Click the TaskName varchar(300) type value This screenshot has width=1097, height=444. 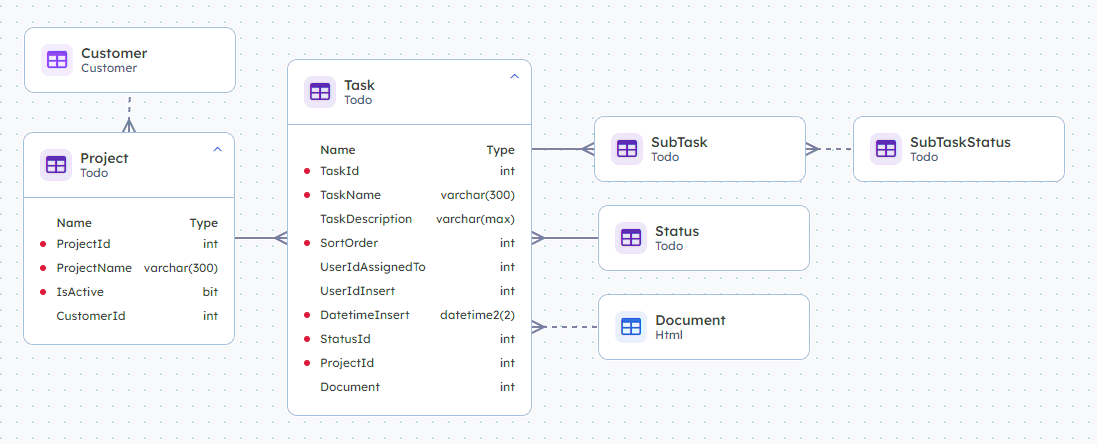(x=478, y=194)
